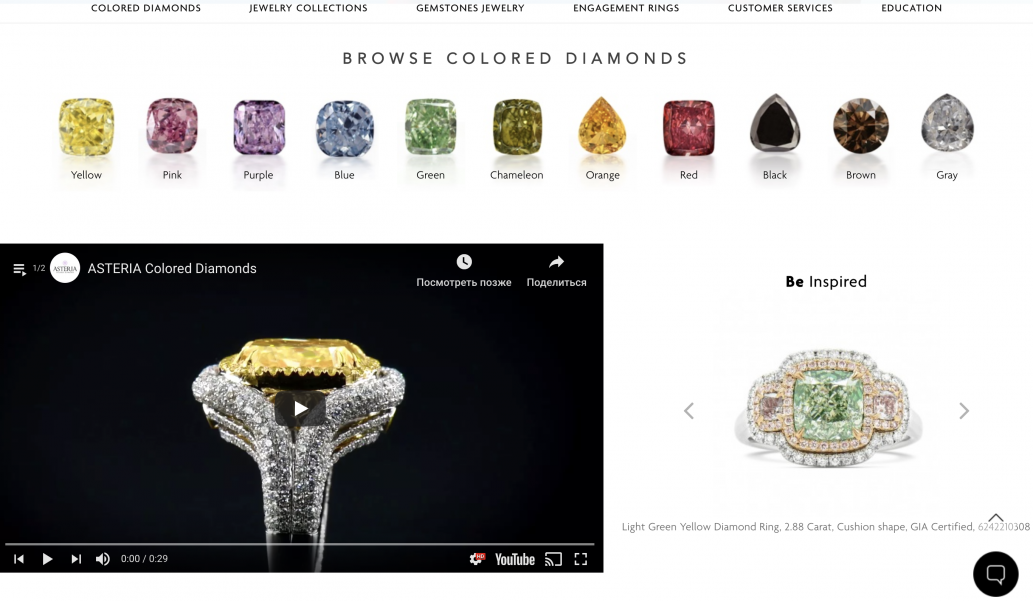Click the Cast to device icon
1033x601 pixels.
click(553, 559)
